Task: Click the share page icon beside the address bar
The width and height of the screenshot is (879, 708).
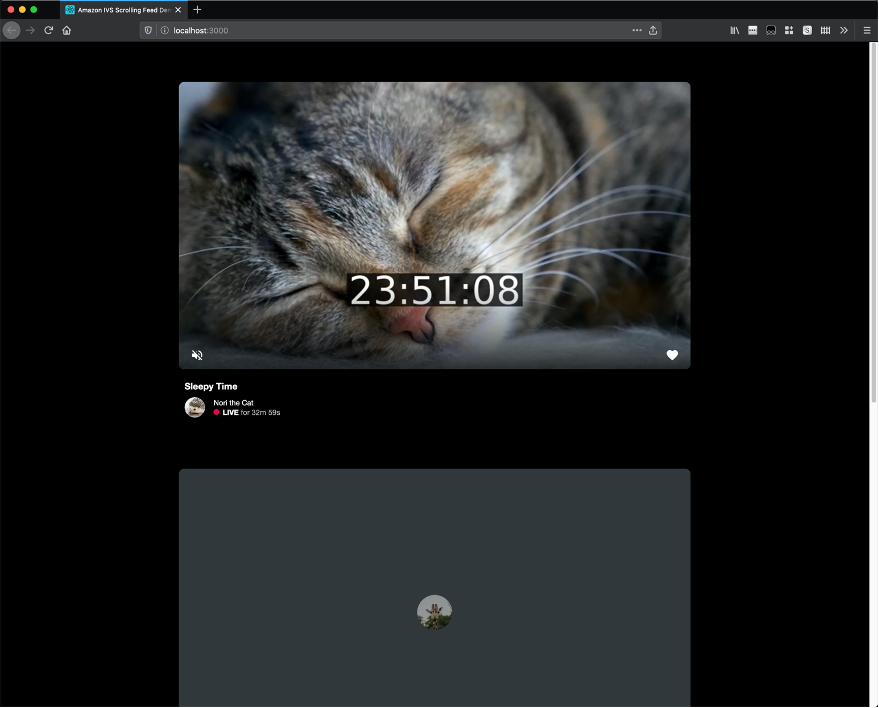Action: (655, 30)
